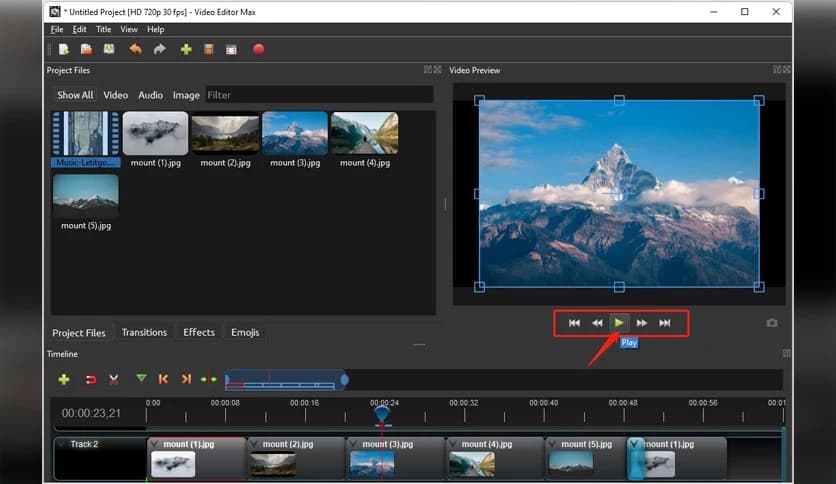Viewport: 836px width, 484px height.
Task: Toggle timeline snapping magnet
Action: (x=91, y=380)
